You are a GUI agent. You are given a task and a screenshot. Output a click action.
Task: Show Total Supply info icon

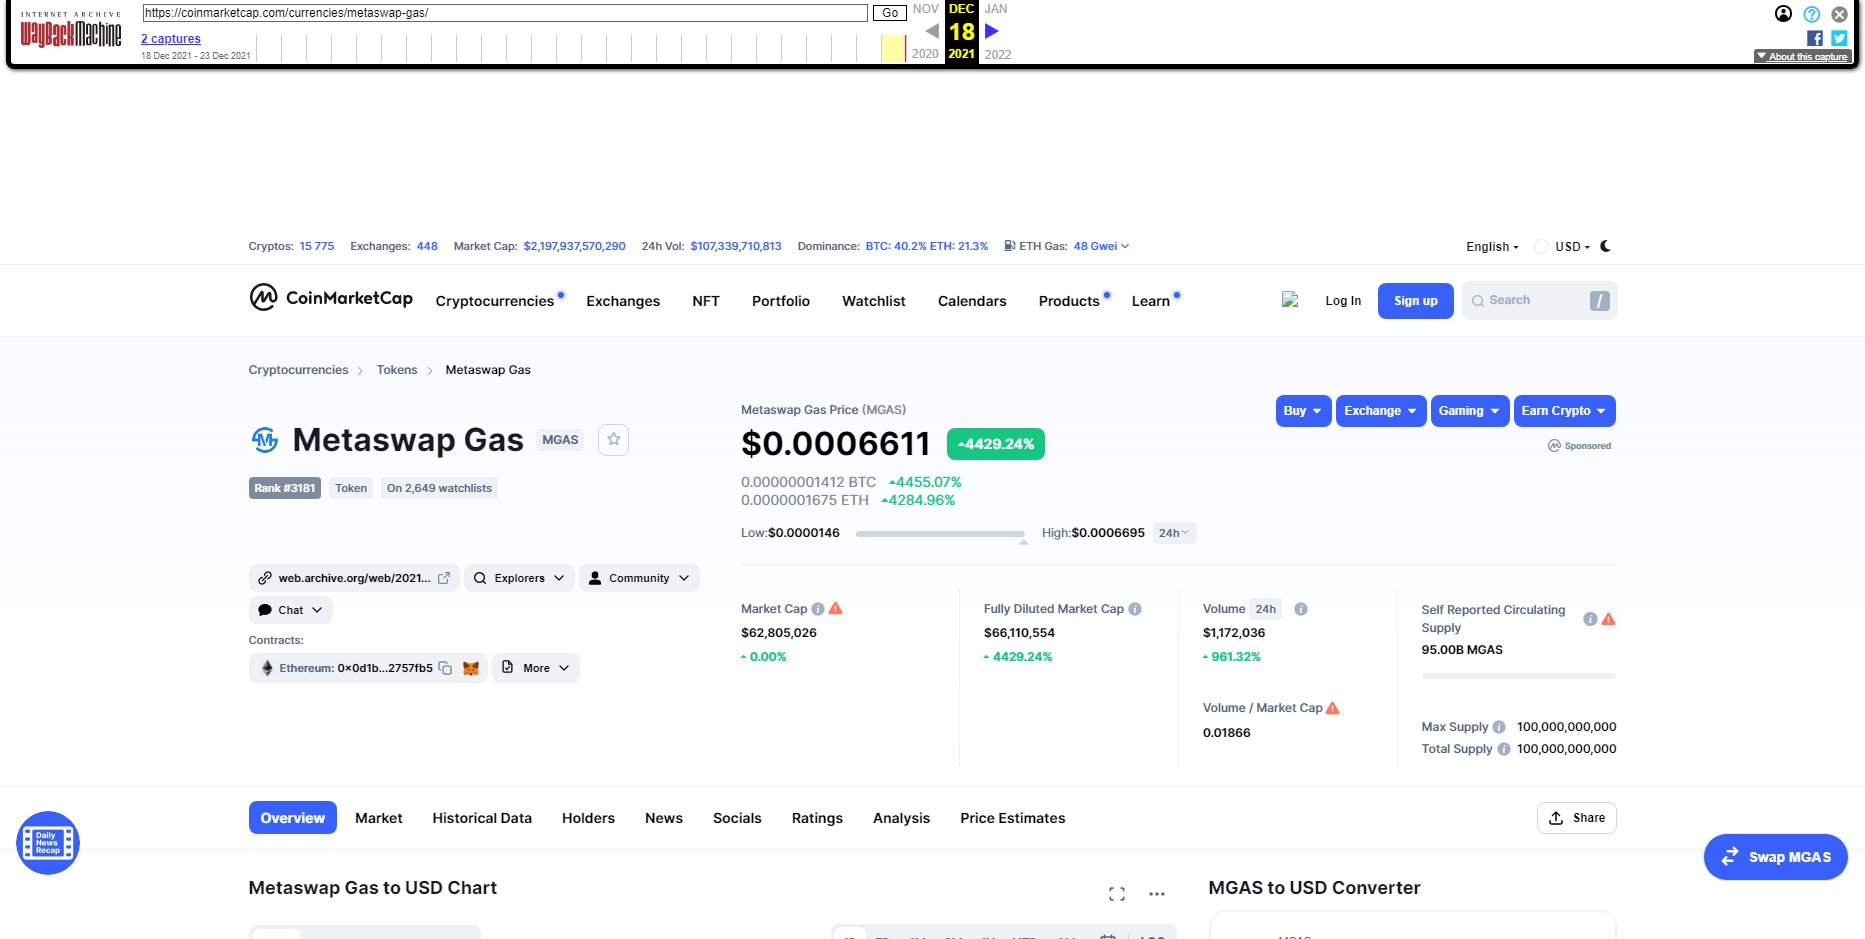pos(1504,749)
